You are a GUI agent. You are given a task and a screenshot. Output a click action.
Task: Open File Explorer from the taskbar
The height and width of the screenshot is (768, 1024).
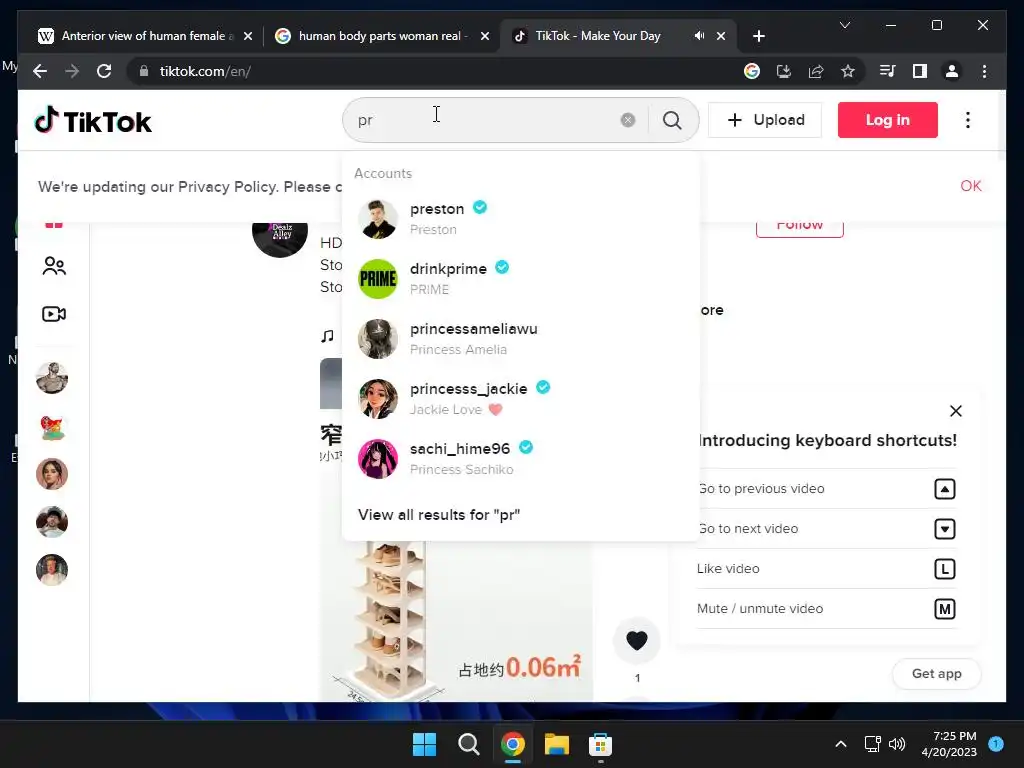tap(556, 744)
